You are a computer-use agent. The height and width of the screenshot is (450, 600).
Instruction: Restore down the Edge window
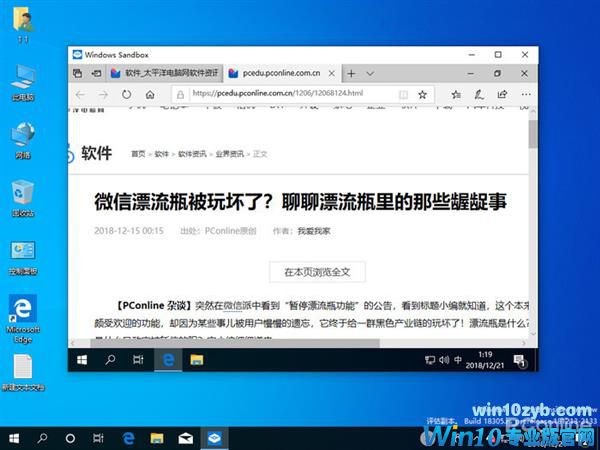click(497, 73)
